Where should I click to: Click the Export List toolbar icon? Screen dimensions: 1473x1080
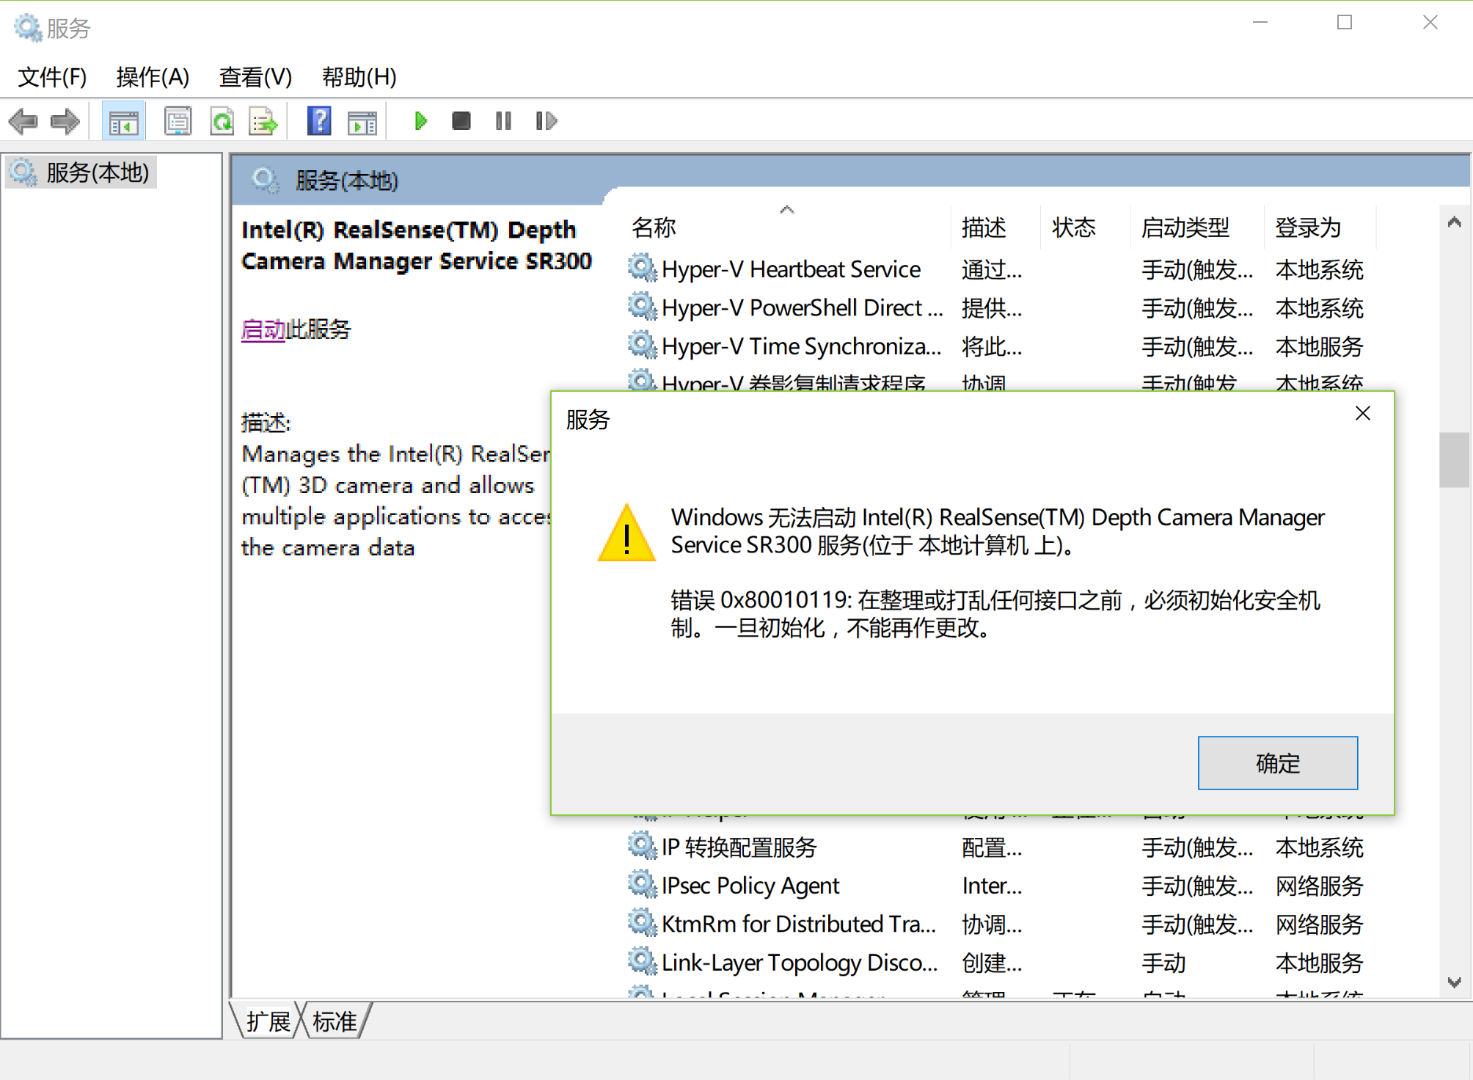coord(264,122)
